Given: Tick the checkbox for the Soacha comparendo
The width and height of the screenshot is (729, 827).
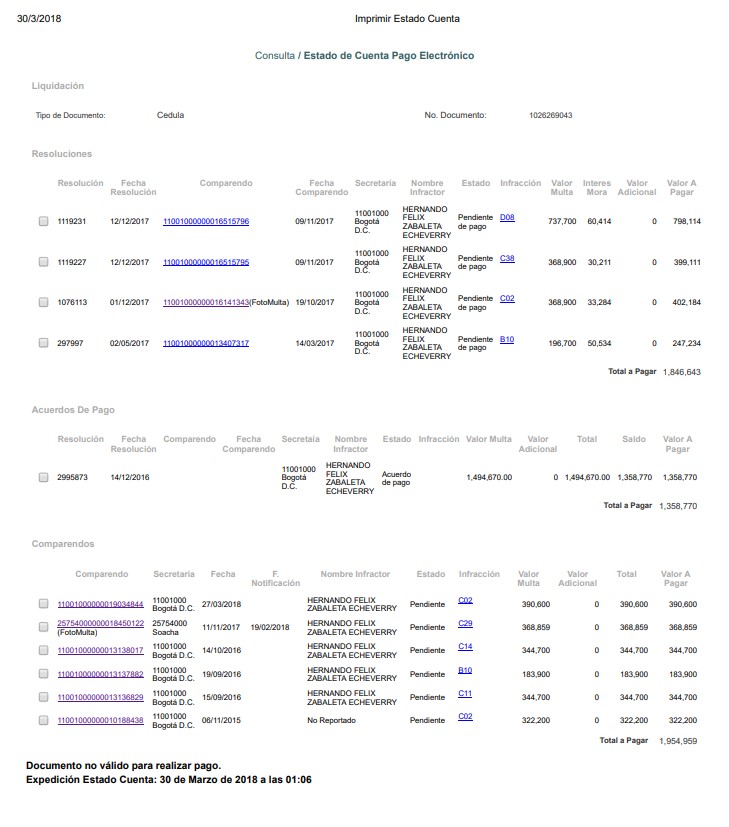Looking at the screenshot, I should point(43,627).
